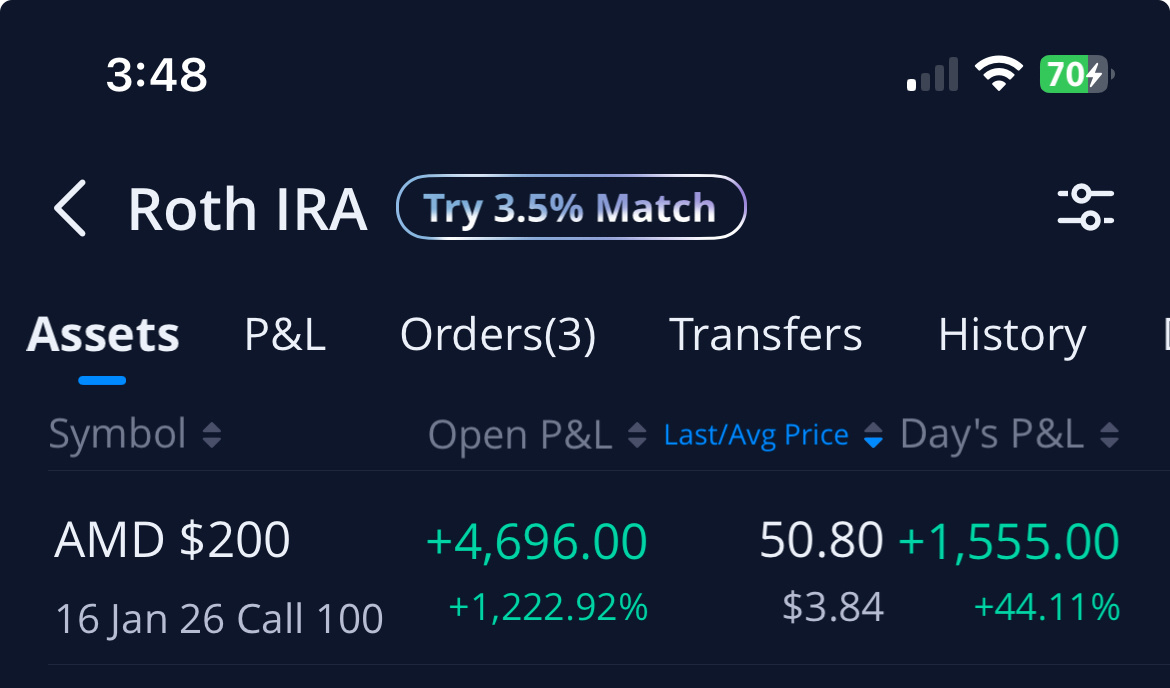Tap the cellular signal bars icon
1170x688 pixels.
pyautogui.click(x=932, y=75)
